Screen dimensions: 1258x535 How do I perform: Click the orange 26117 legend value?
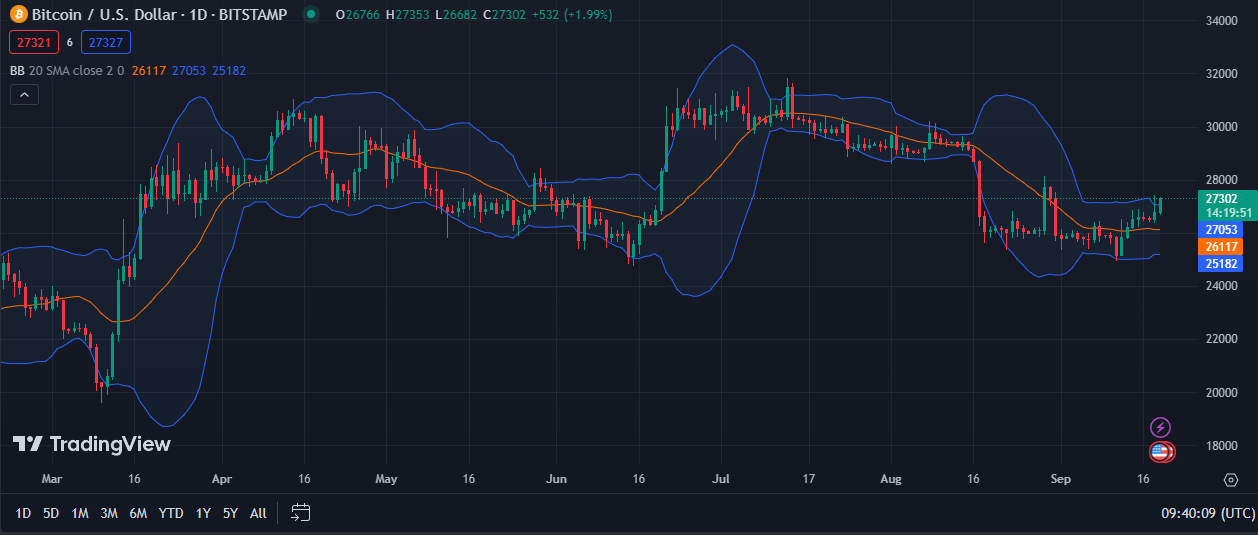click(148, 71)
